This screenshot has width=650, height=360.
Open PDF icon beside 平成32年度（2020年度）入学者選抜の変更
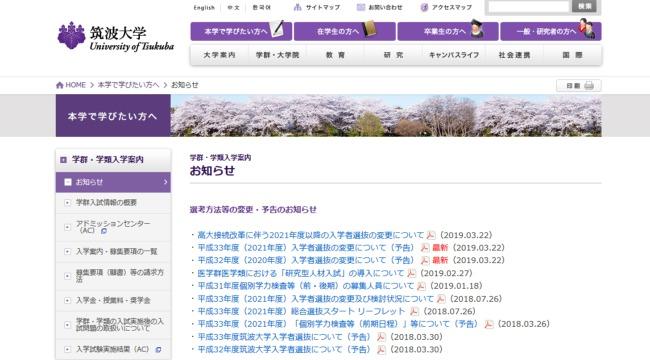click(424, 260)
